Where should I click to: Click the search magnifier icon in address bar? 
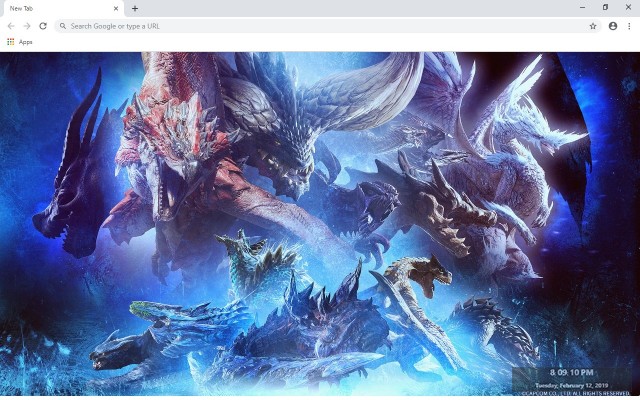pyautogui.click(x=63, y=26)
